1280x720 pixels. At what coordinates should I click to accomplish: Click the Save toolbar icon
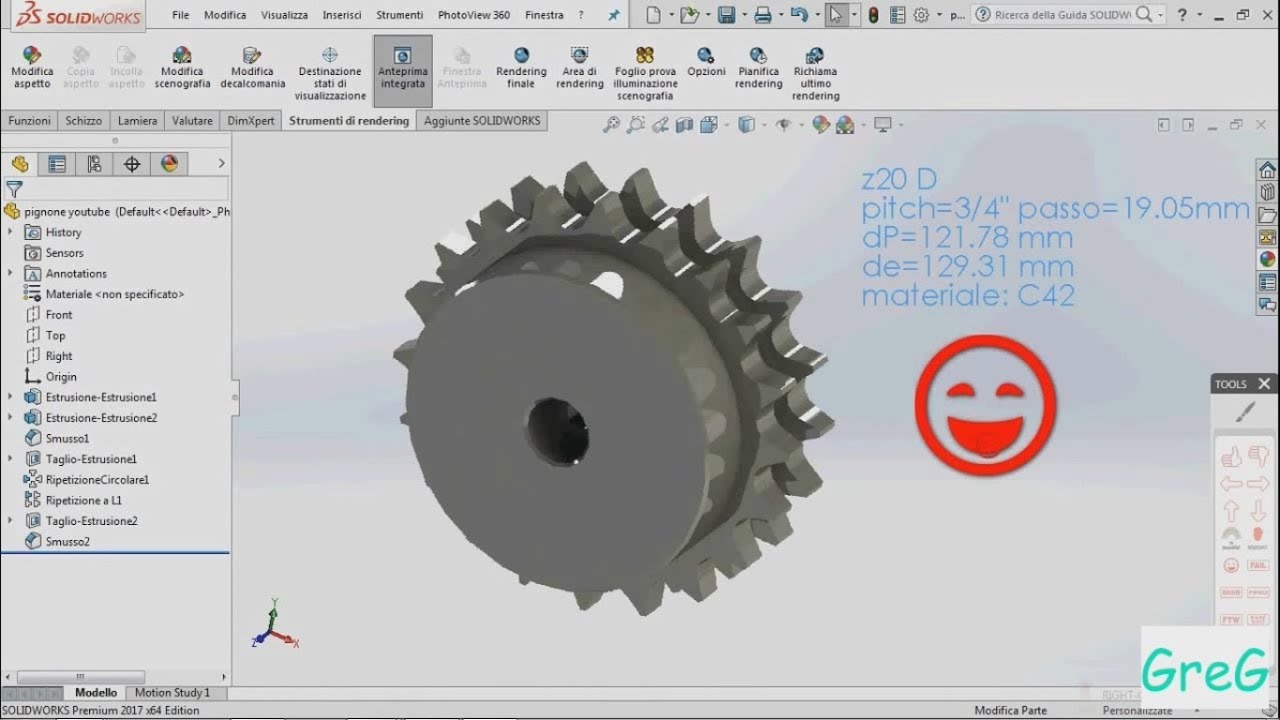[727, 15]
